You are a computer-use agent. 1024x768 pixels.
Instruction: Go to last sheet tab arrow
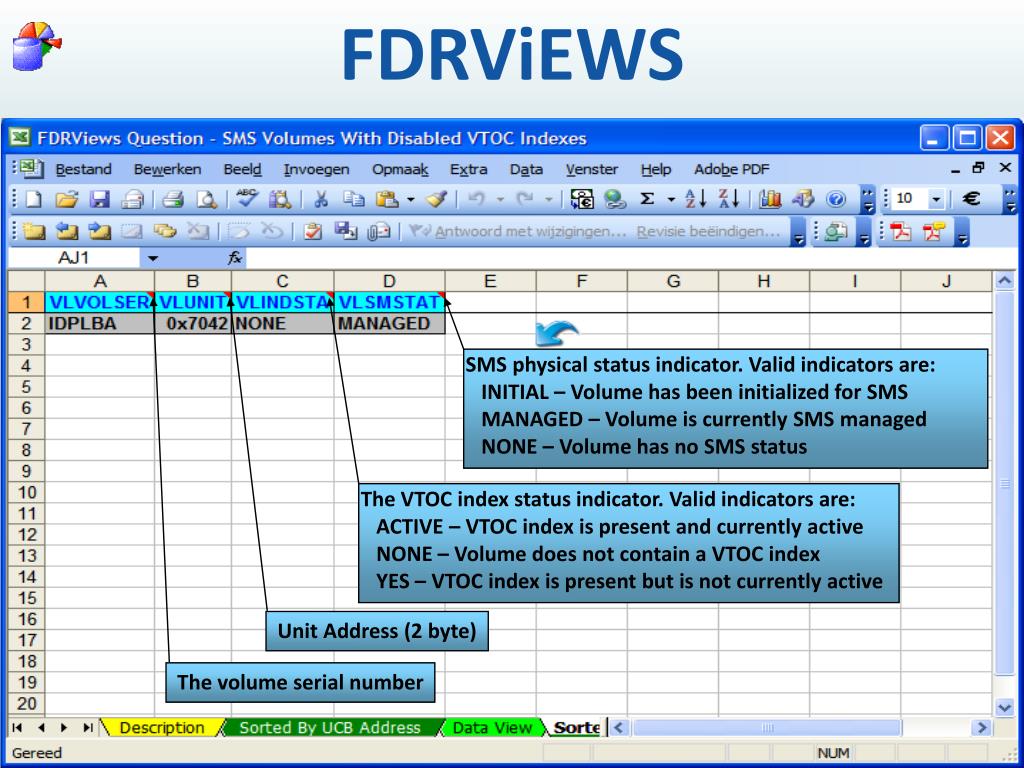point(88,728)
